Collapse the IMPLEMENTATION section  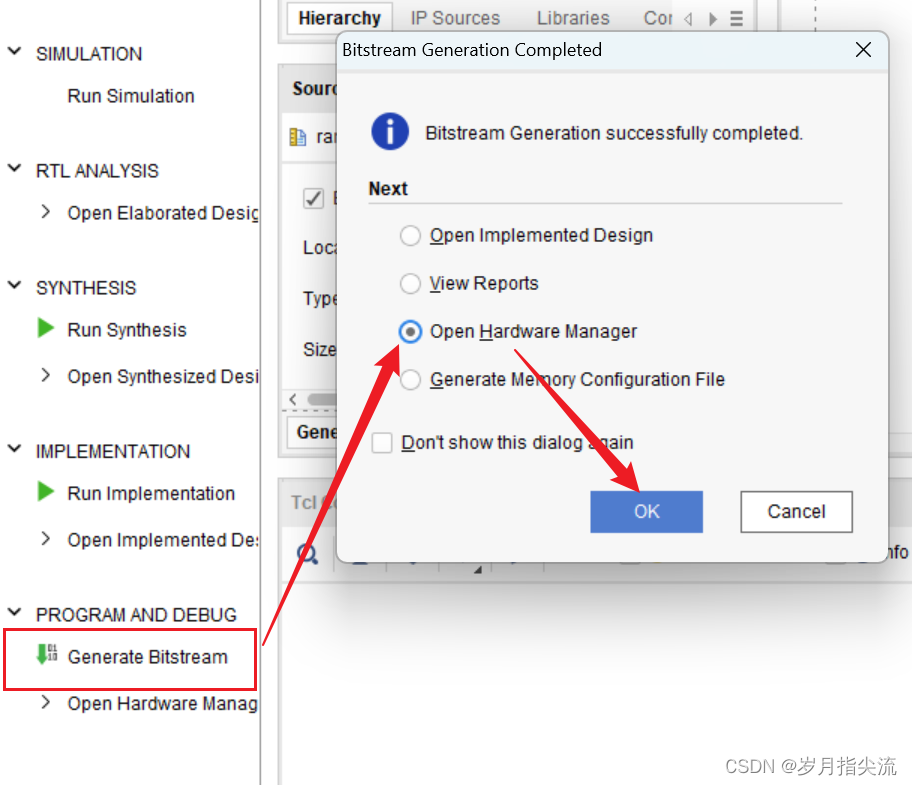tap(15, 449)
